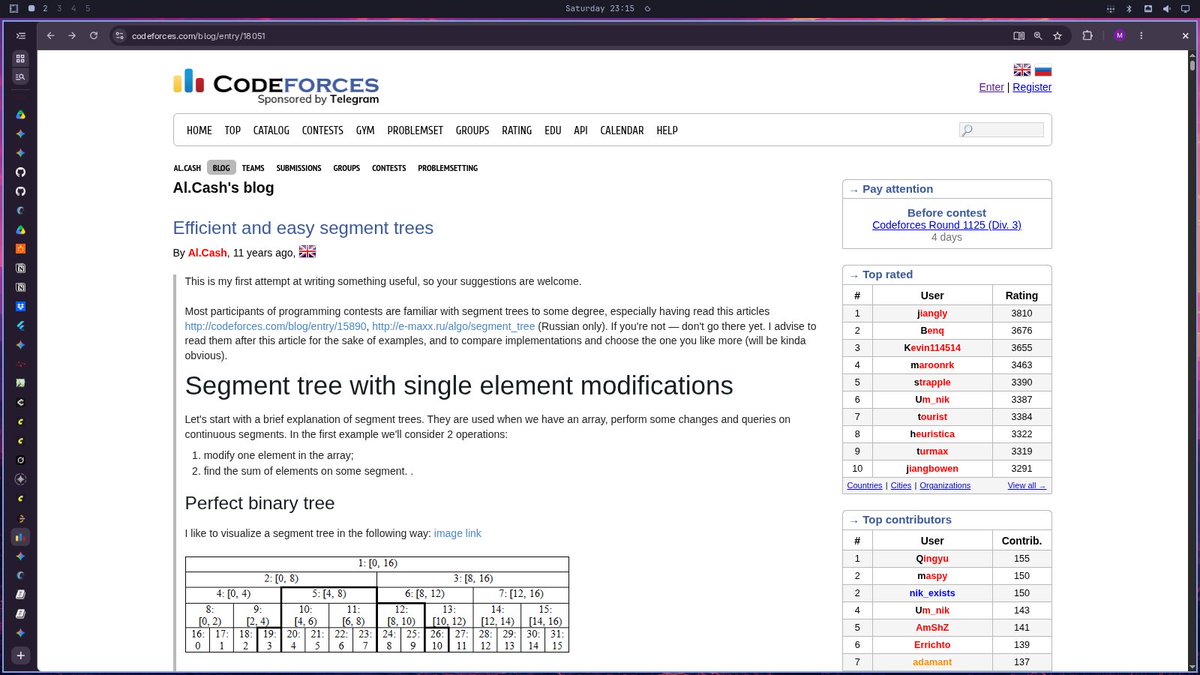Screen dimensions: 1200x675
Task: Open the PROBLEMSET menu item
Action: click(415, 130)
